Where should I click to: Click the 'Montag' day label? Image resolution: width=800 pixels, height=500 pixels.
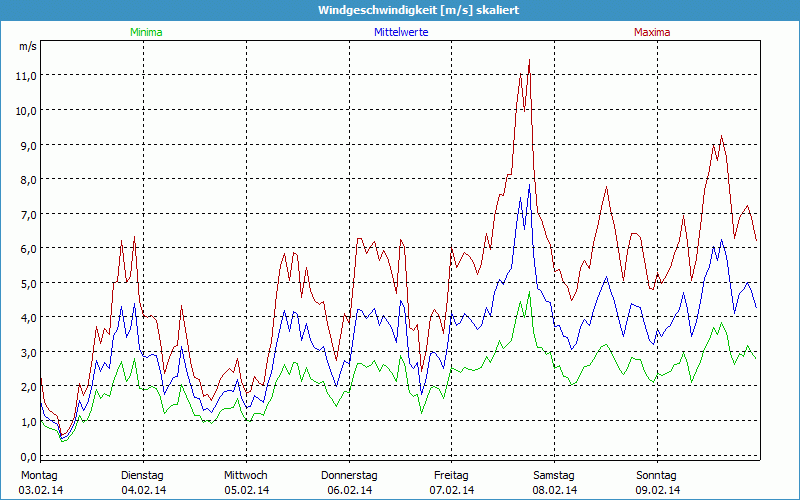click(39, 476)
